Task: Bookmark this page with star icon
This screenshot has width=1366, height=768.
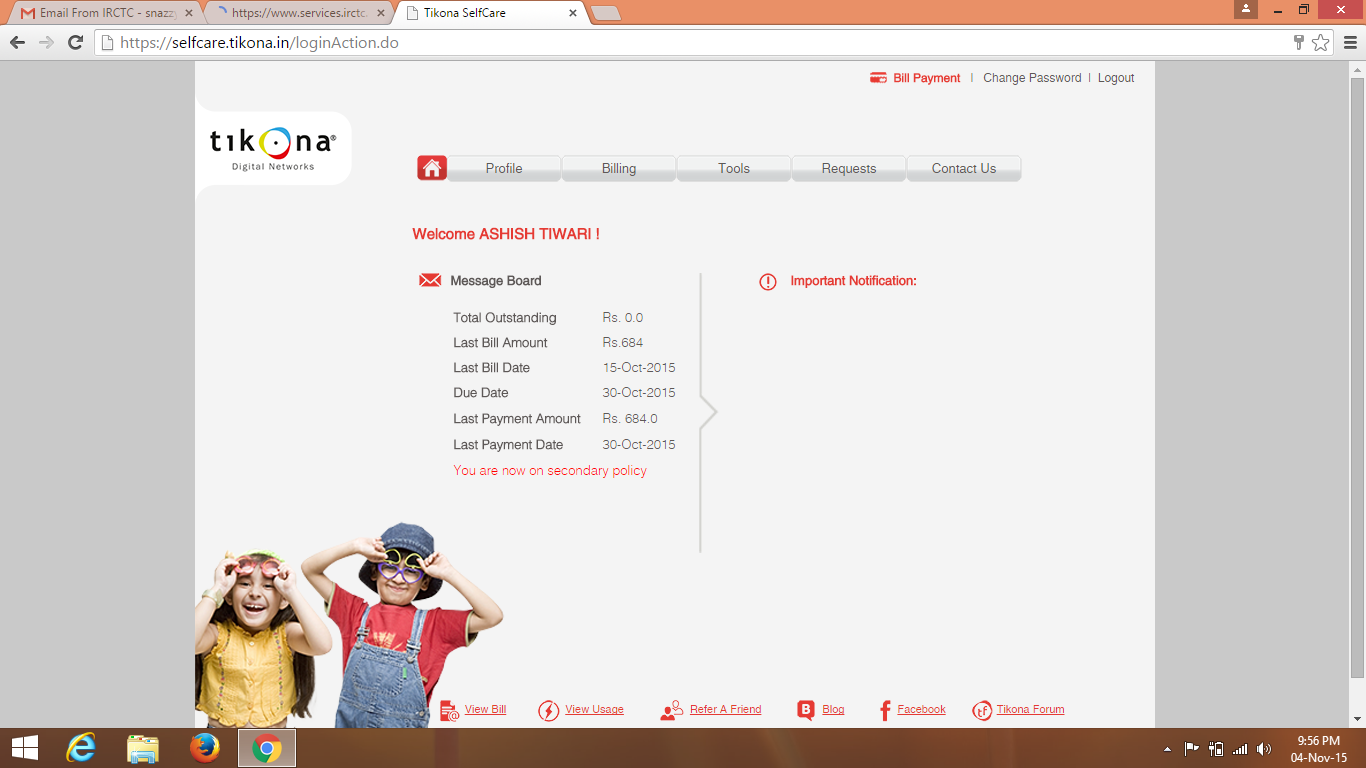Action: pyautogui.click(x=1321, y=43)
